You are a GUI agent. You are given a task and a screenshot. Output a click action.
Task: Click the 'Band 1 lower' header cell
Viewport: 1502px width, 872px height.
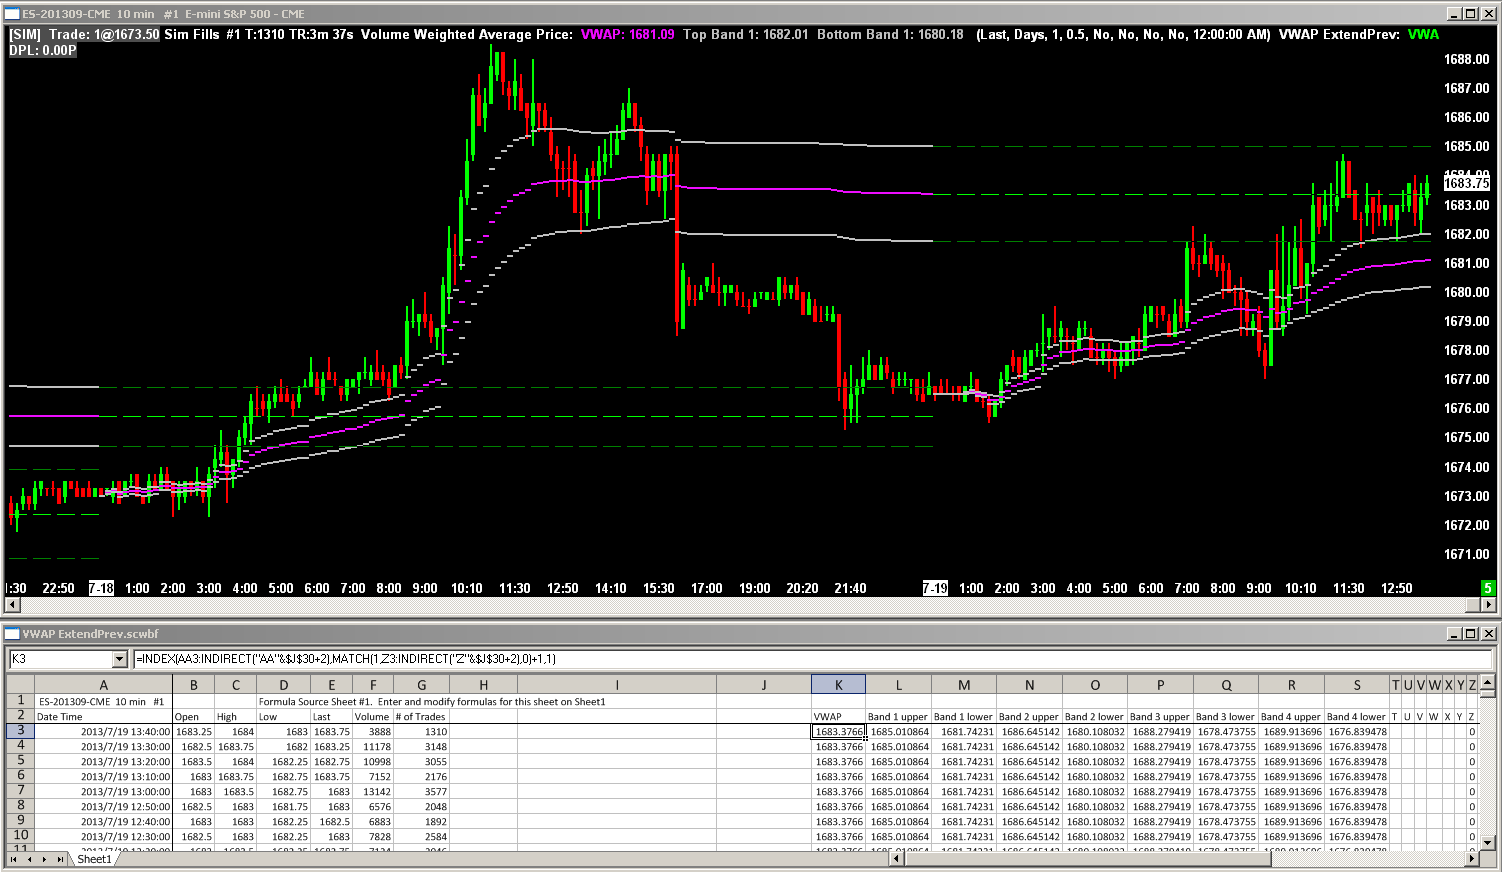click(x=964, y=717)
